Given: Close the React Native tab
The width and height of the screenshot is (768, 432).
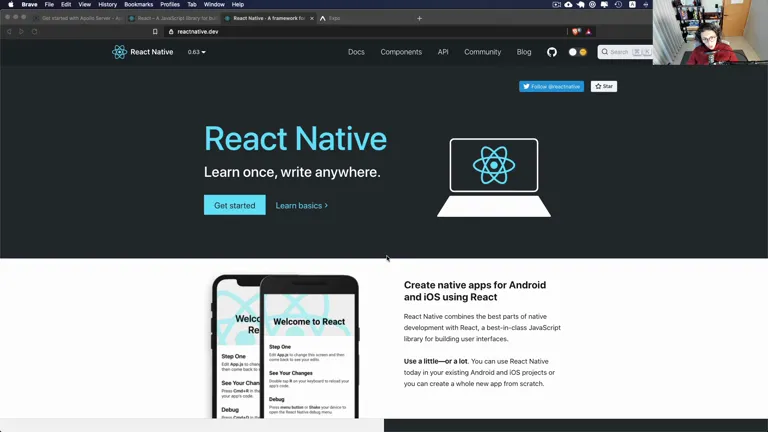Looking at the screenshot, I should (x=312, y=18).
